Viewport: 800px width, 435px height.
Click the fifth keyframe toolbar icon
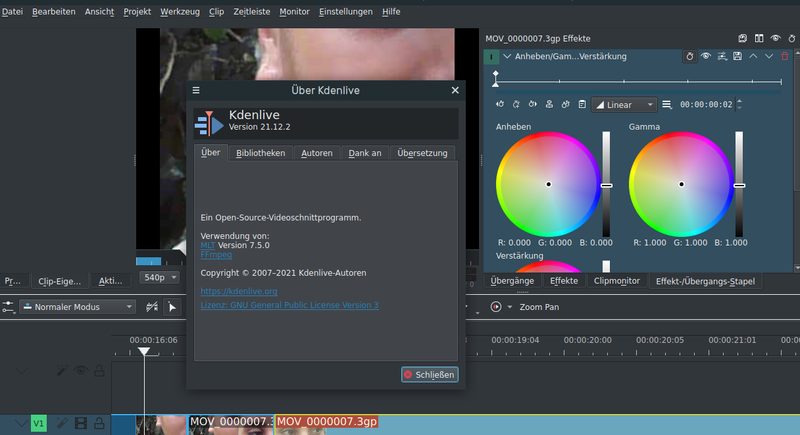point(565,104)
